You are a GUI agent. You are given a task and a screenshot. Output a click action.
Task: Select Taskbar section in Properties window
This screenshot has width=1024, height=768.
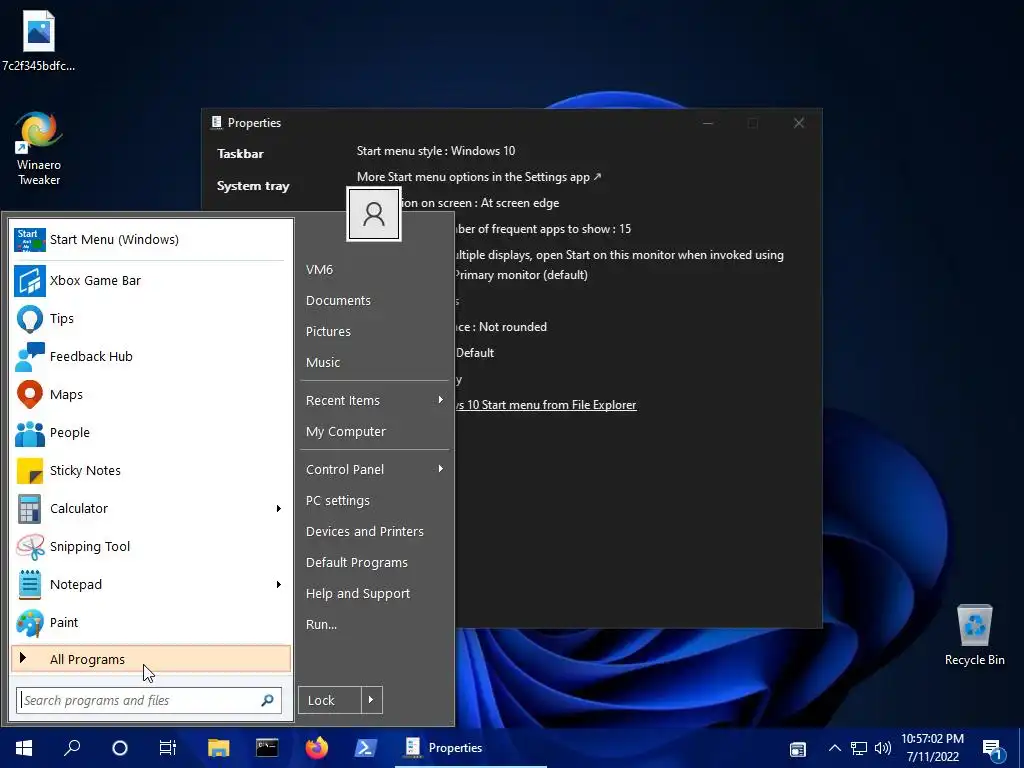tap(240, 154)
